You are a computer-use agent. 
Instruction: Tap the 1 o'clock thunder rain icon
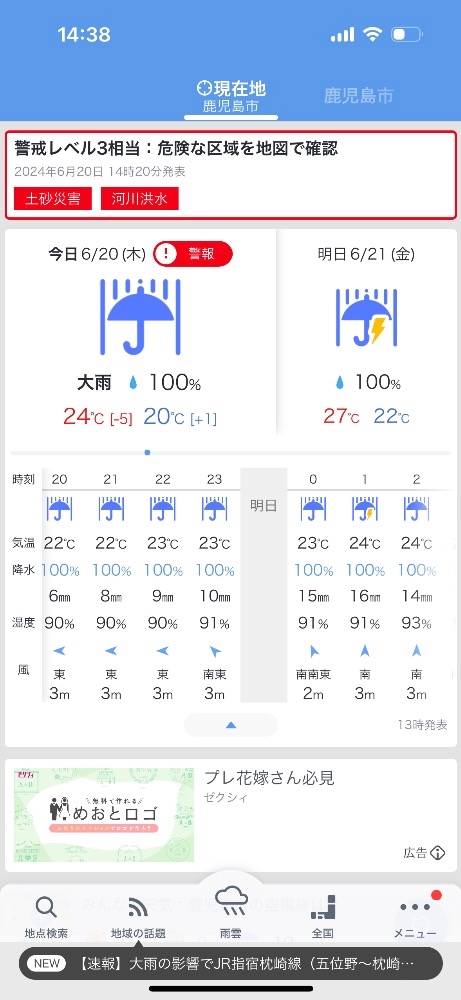tap(365, 509)
